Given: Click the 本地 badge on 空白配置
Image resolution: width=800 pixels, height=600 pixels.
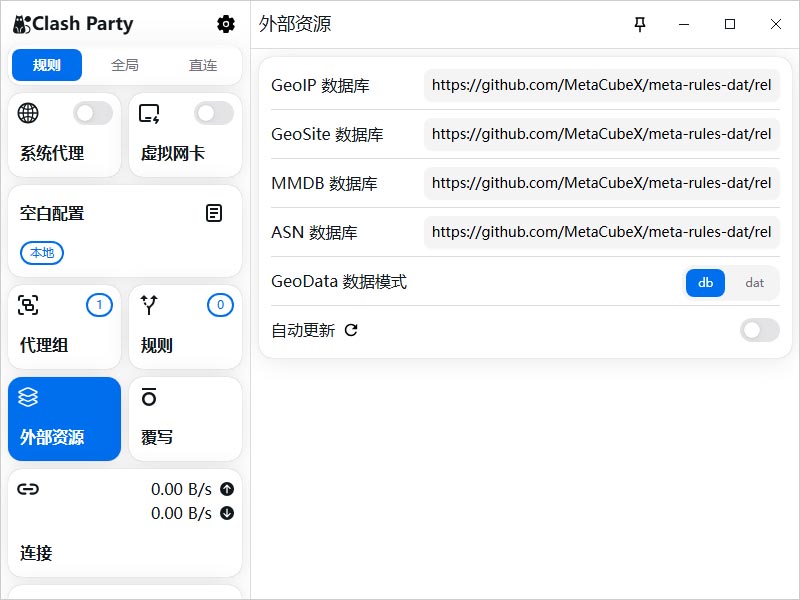Looking at the screenshot, I should (41, 253).
